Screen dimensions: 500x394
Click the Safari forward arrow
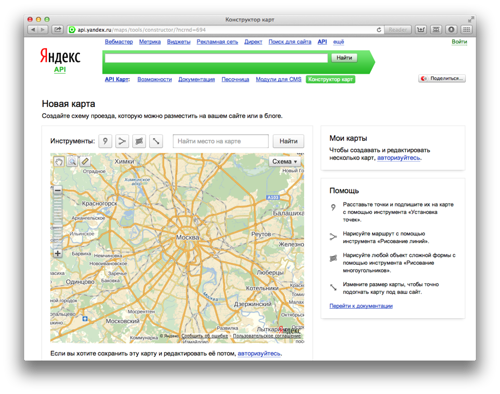point(43,30)
